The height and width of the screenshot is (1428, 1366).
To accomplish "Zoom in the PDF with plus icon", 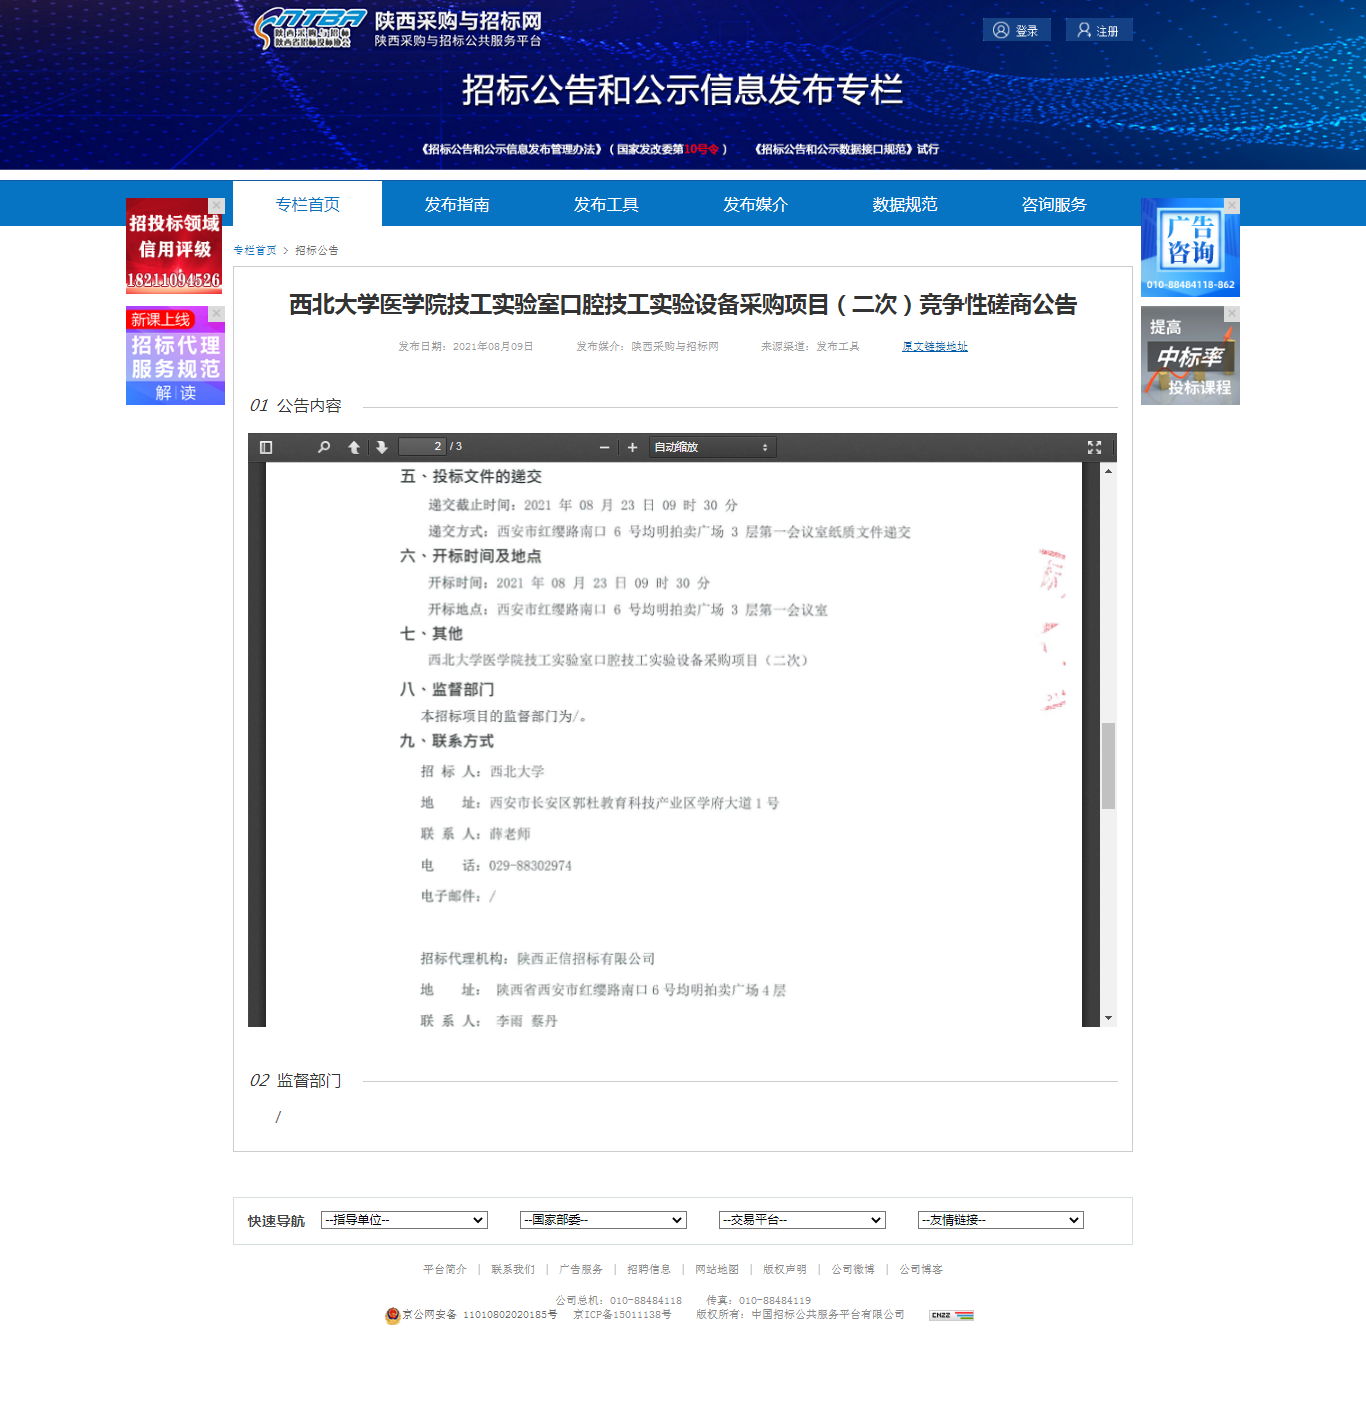I will 632,447.
